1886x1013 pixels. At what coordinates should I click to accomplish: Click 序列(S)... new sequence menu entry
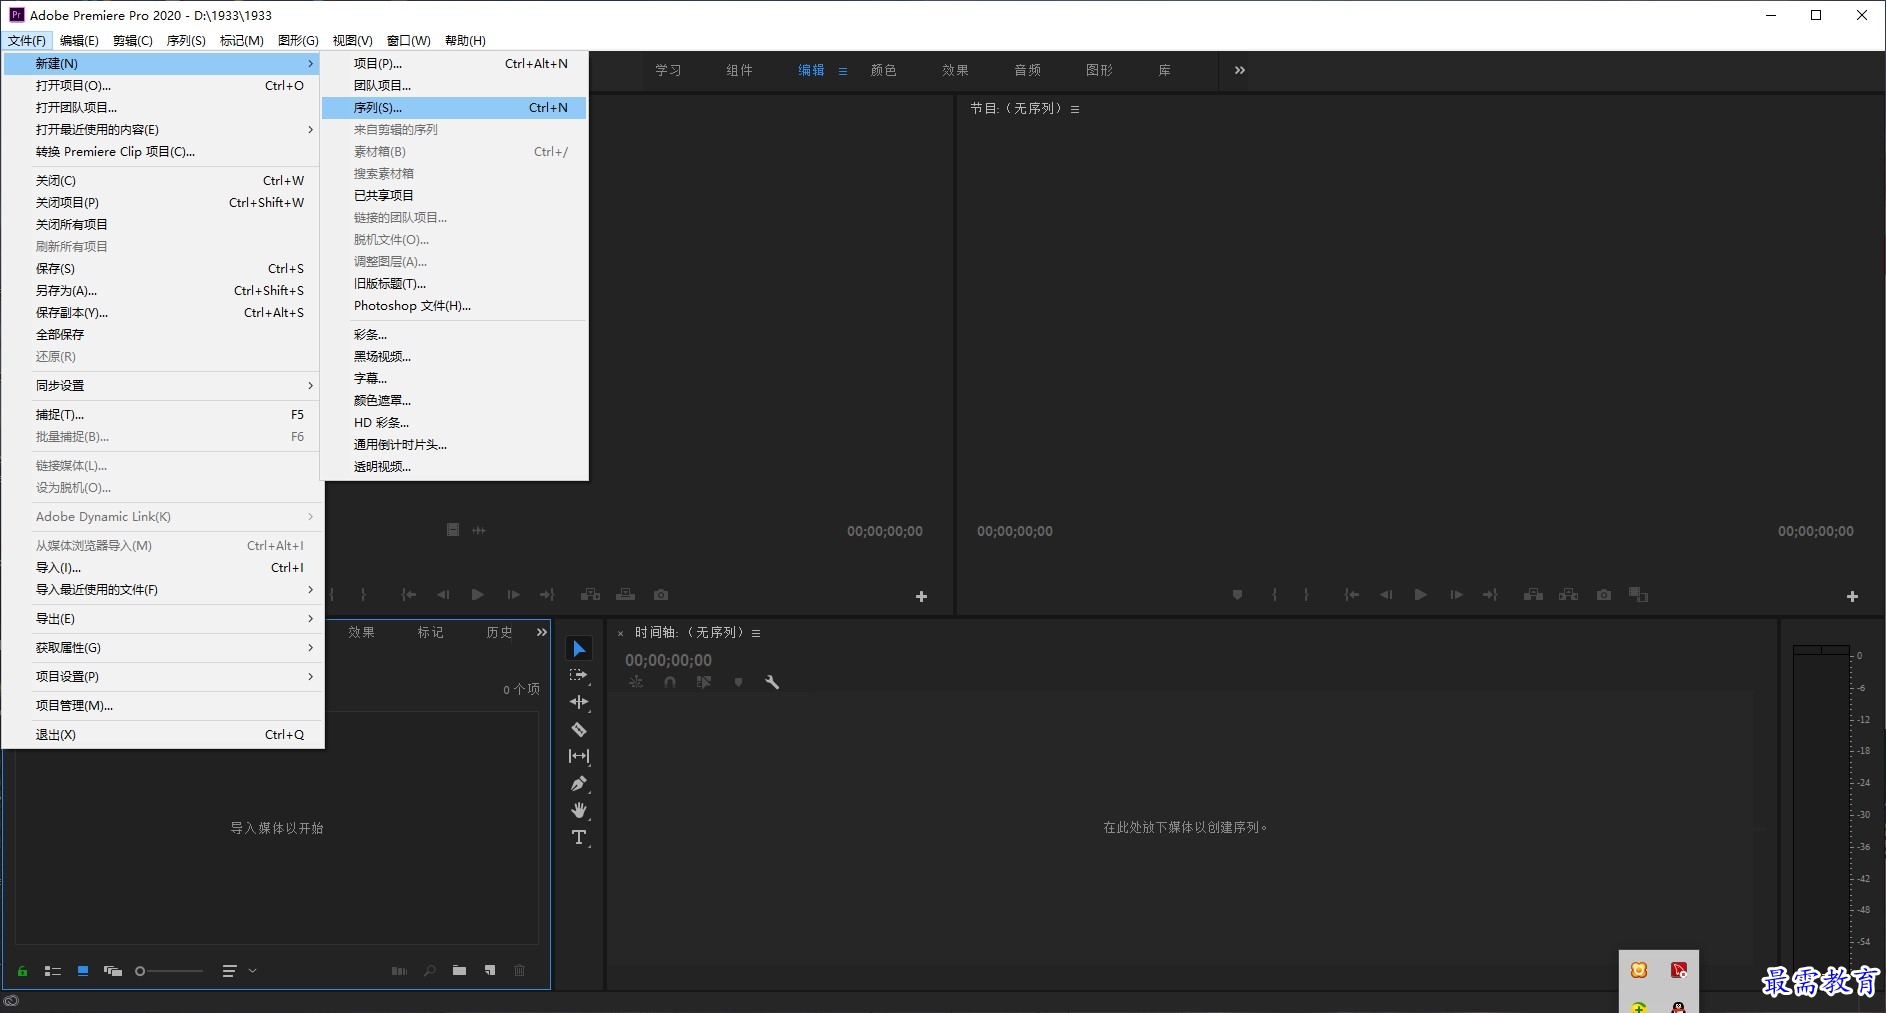point(454,107)
